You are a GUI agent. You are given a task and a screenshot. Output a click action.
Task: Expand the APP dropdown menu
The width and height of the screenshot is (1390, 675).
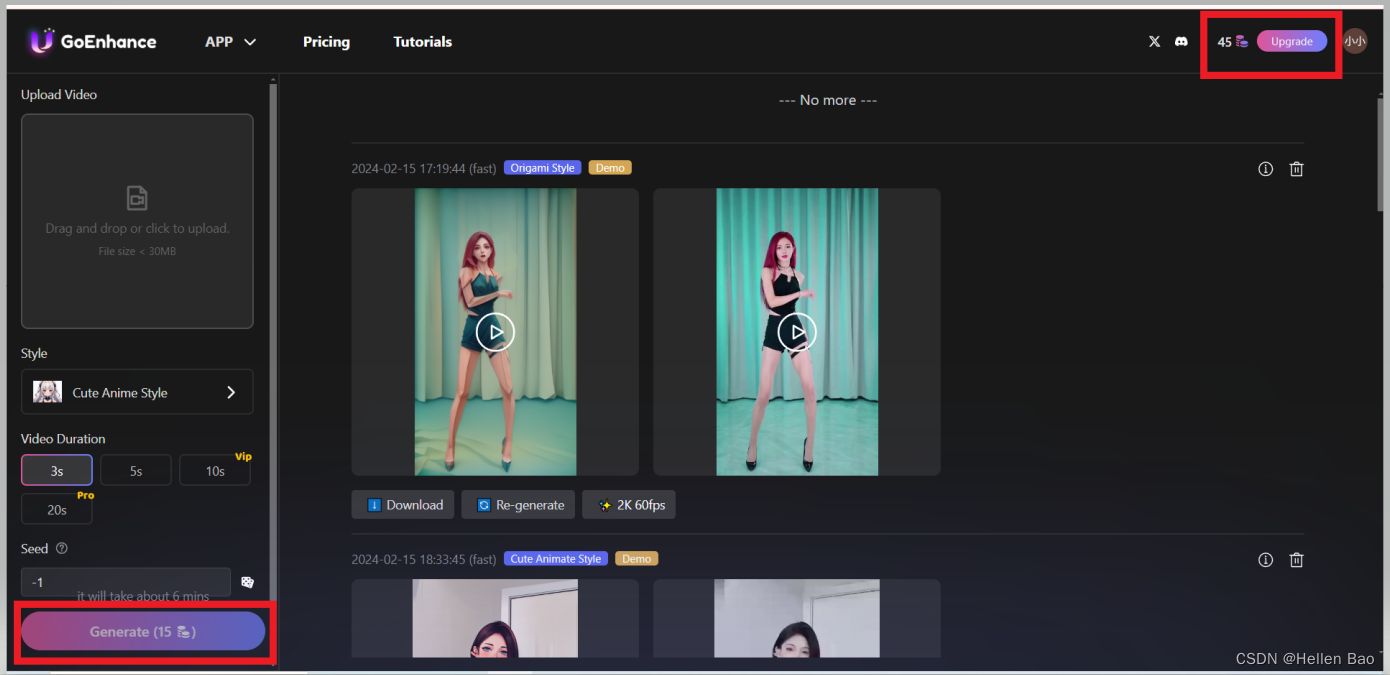point(230,42)
